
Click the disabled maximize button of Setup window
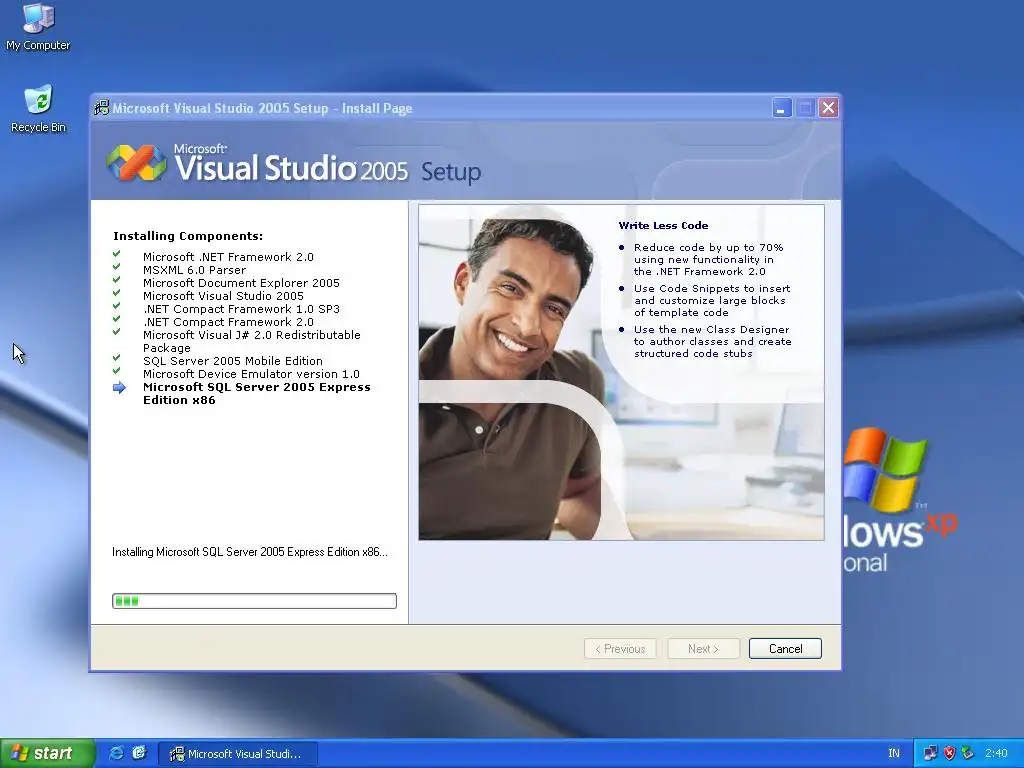click(805, 108)
